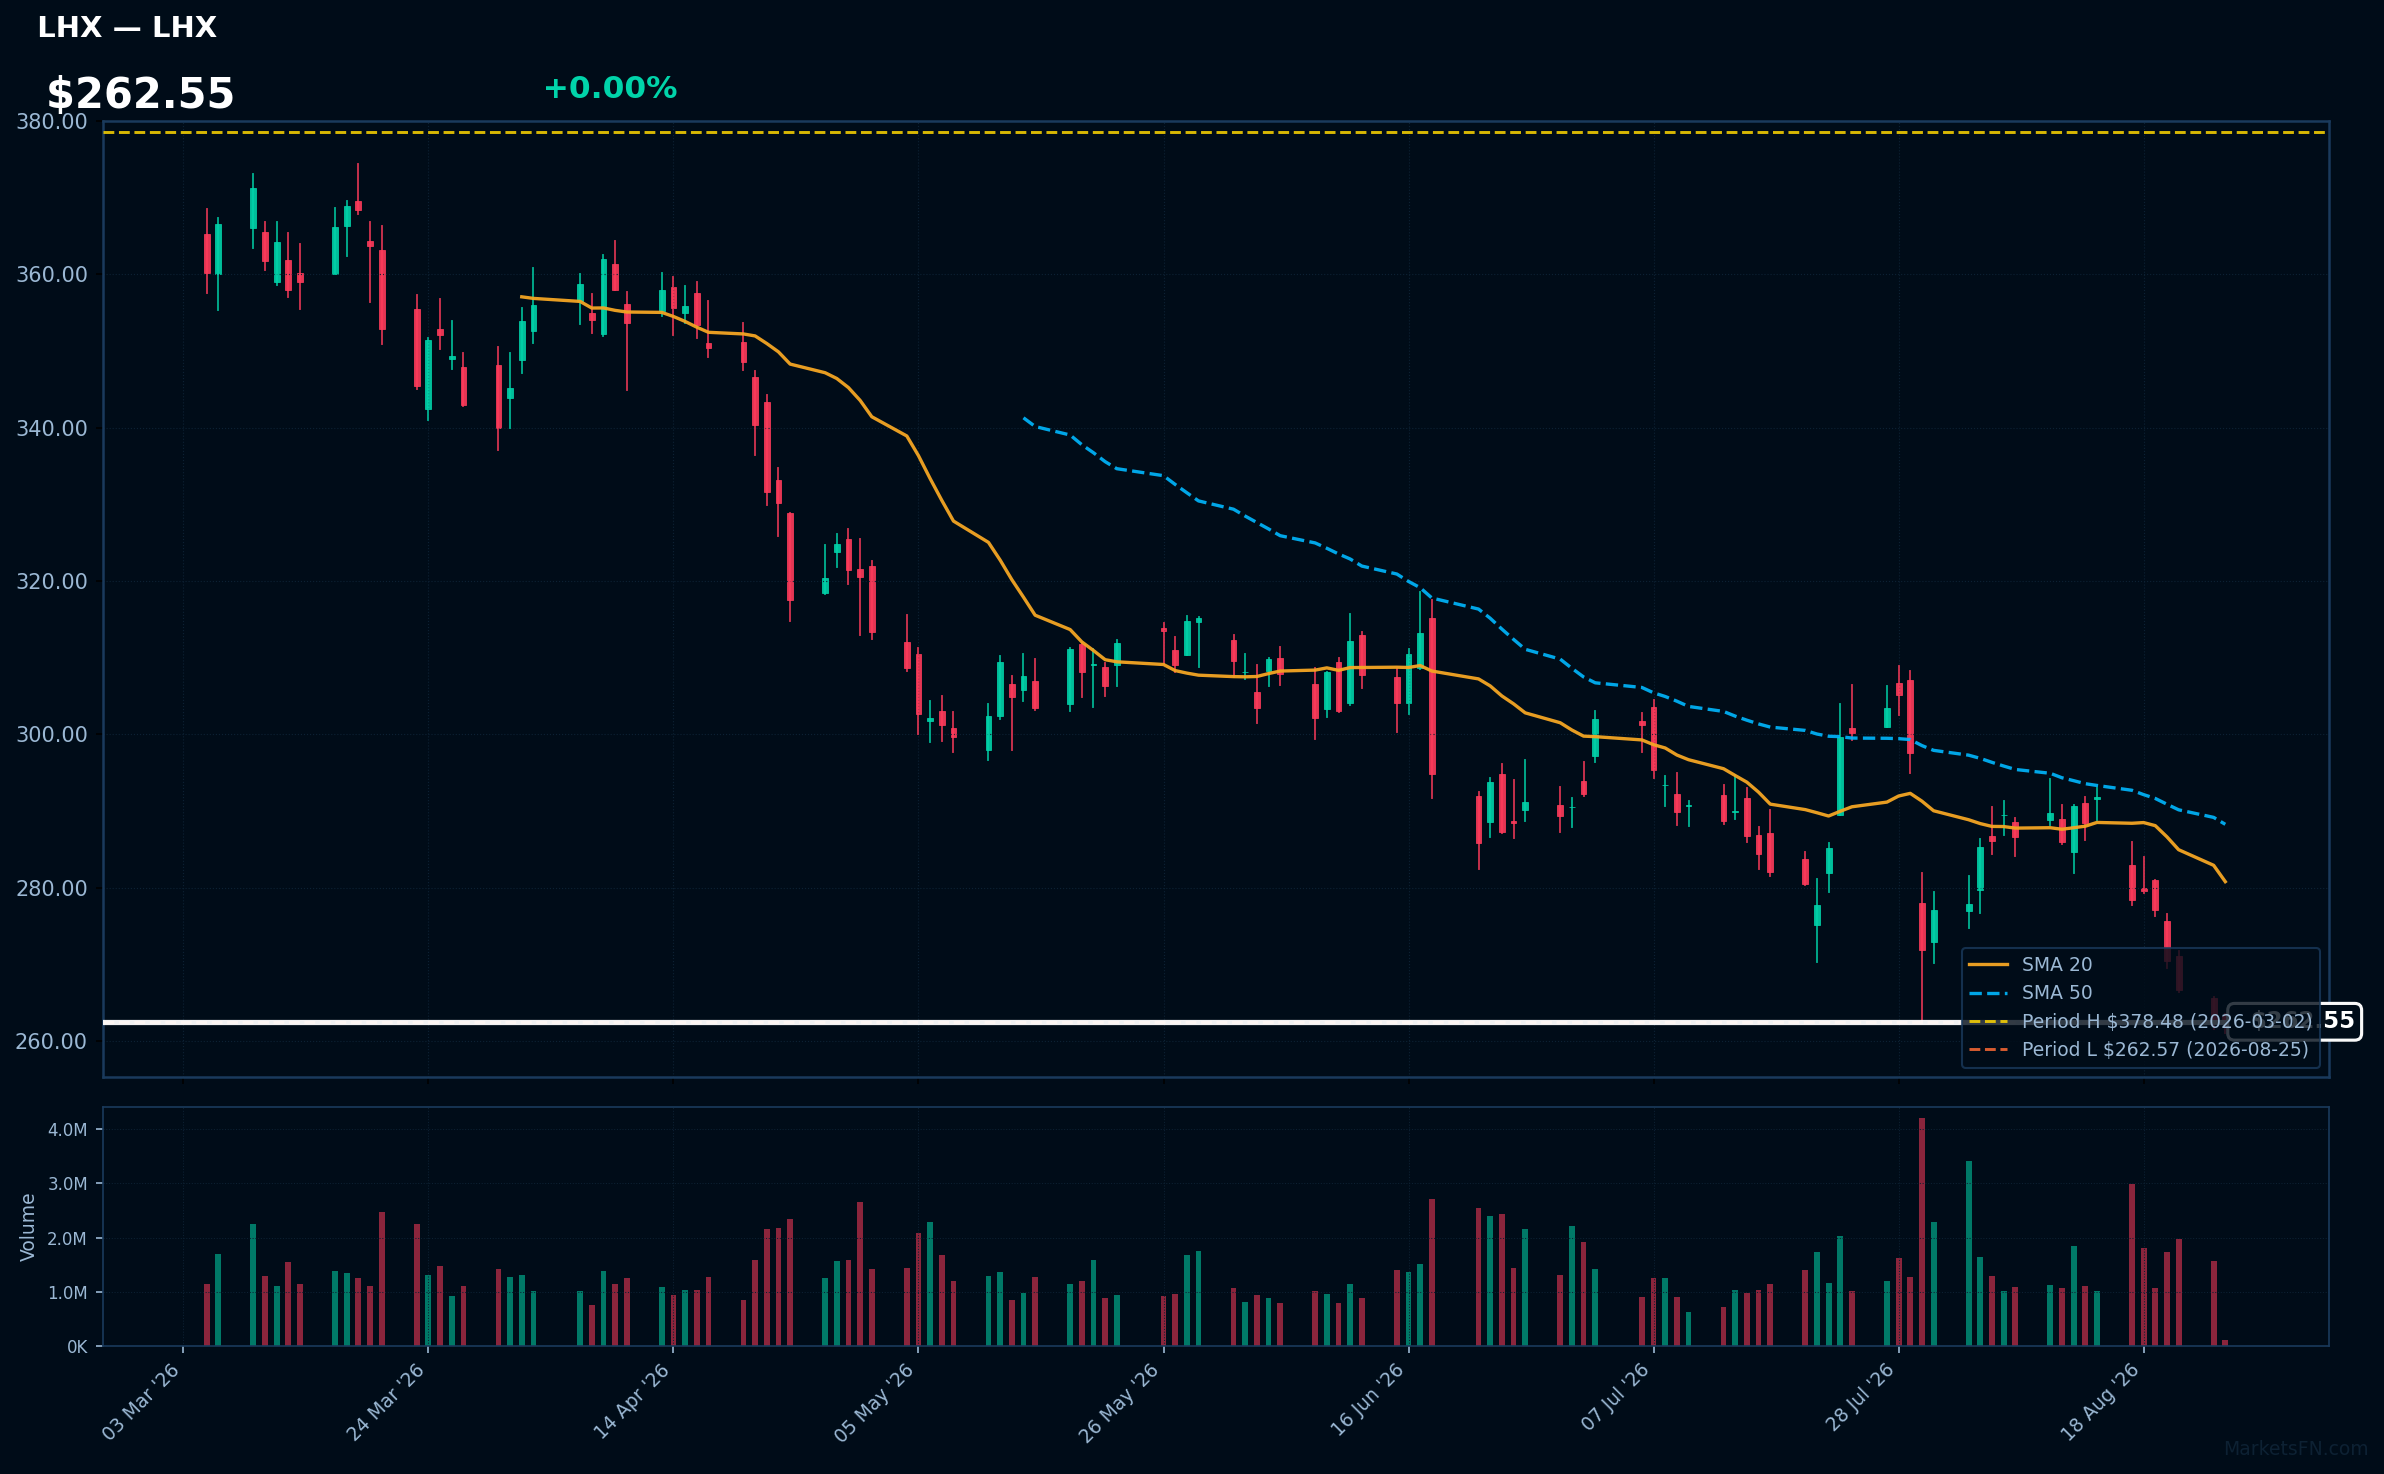Viewport: 2384px width, 1474px height.
Task: Click the 18 Aug '26 date label
Action: tap(2100, 1402)
